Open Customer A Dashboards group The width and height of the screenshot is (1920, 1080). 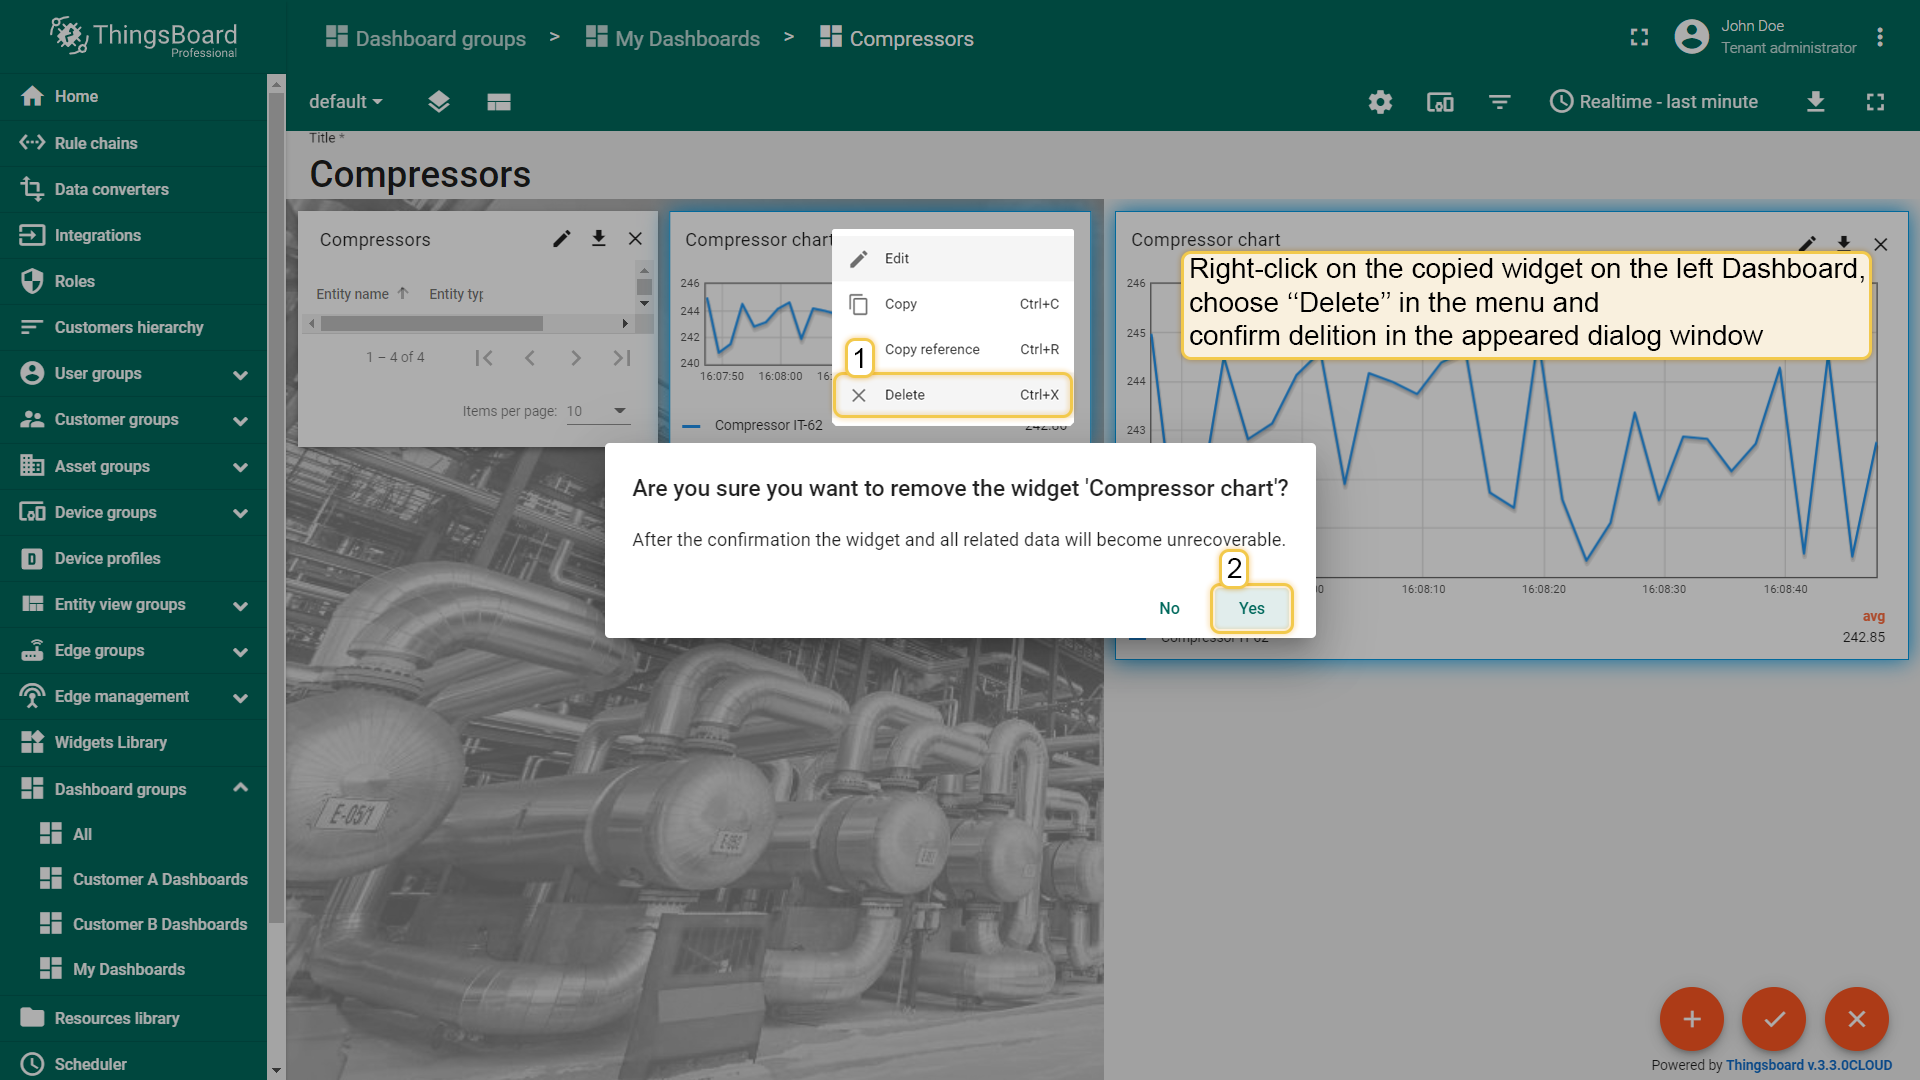tap(133, 879)
